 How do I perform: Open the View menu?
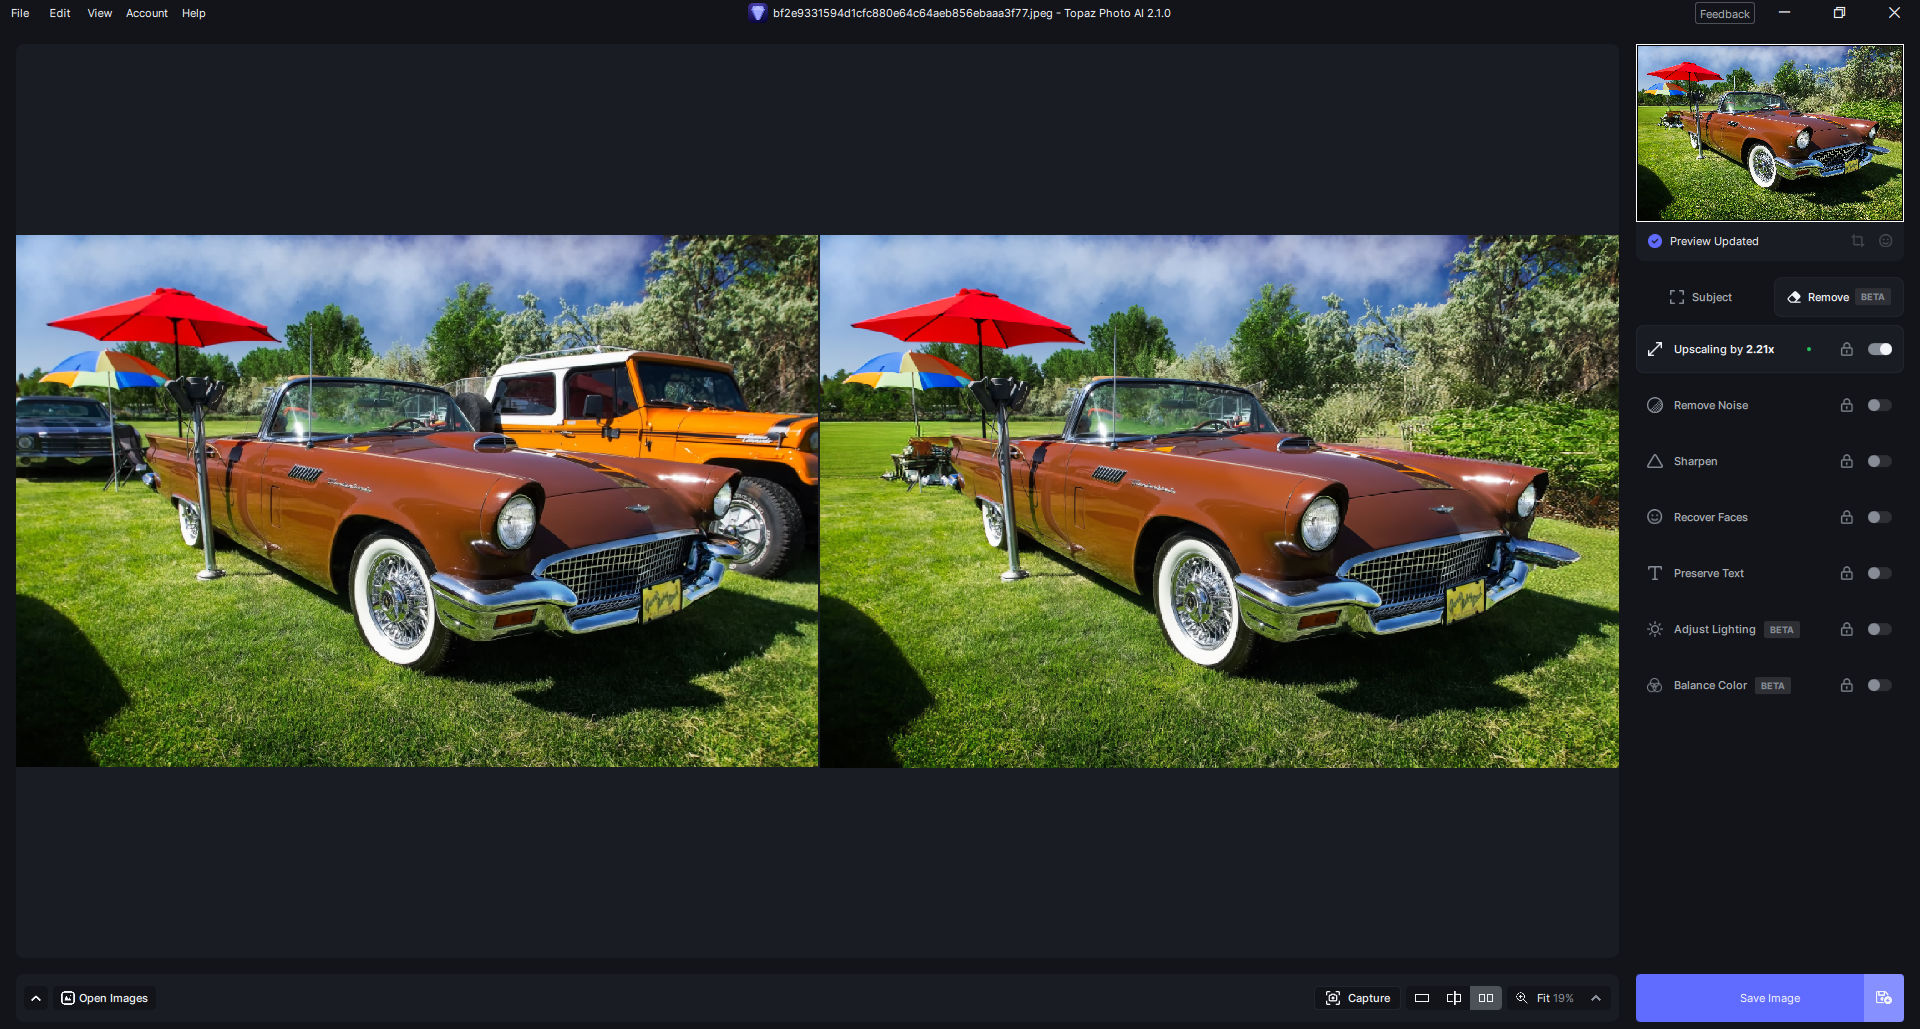point(99,13)
